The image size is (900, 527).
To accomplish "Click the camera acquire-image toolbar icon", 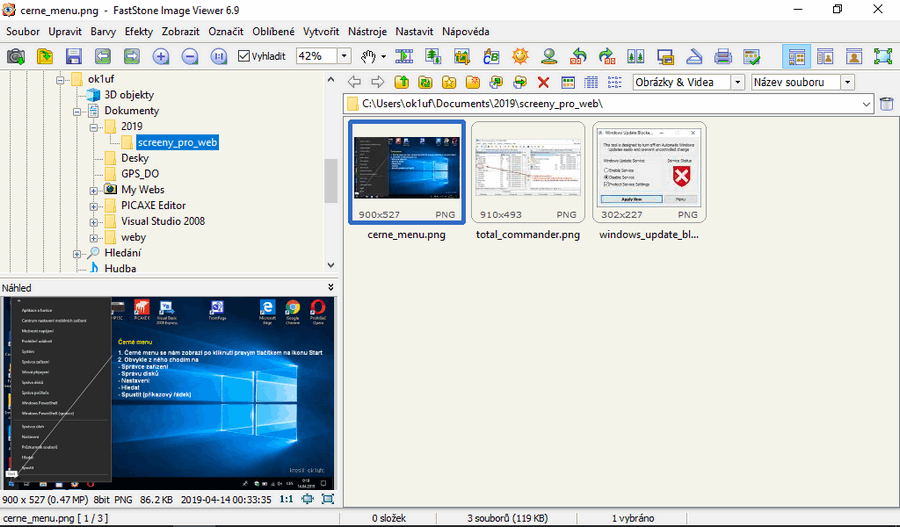I will pos(16,56).
